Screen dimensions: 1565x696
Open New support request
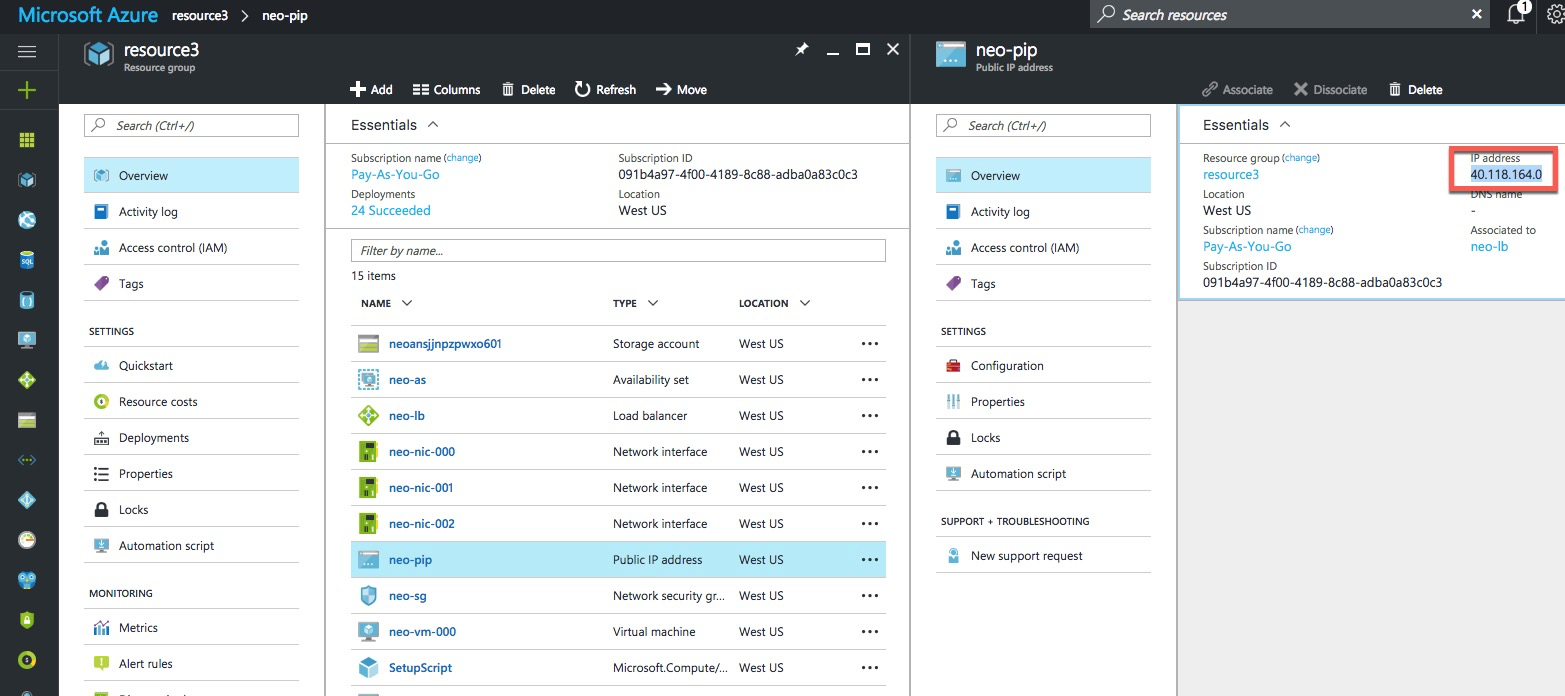coord(1043,555)
